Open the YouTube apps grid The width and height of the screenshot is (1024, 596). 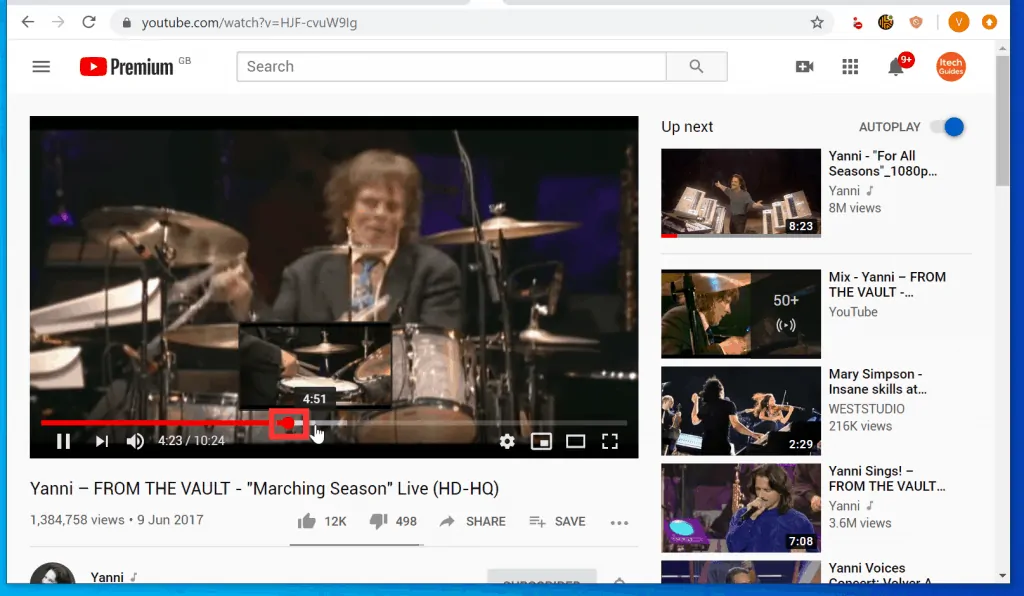pyautogui.click(x=850, y=66)
